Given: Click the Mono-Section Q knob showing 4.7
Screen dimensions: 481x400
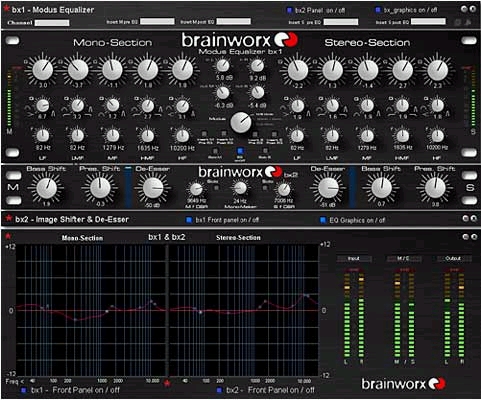Looking at the screenshot, I should [43, 106].
